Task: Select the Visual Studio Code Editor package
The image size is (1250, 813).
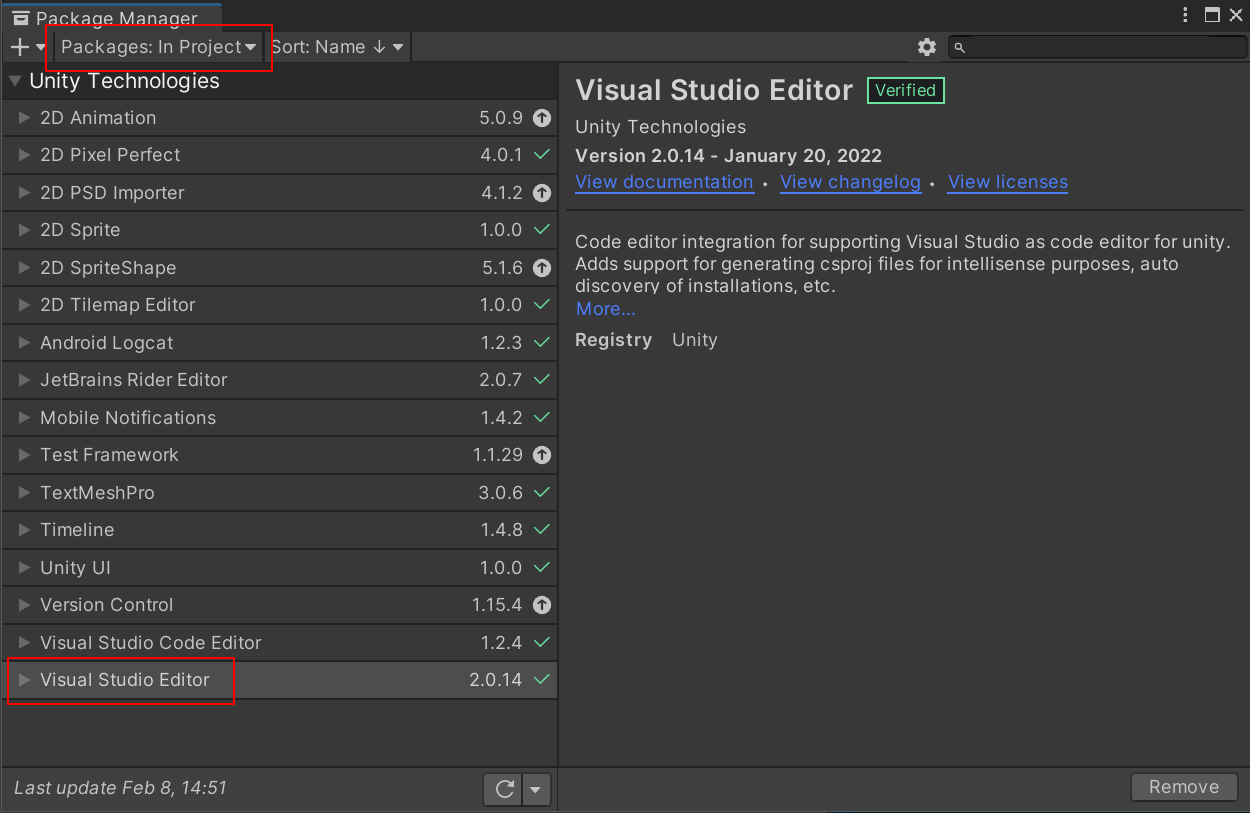Action: pos(279,643)
